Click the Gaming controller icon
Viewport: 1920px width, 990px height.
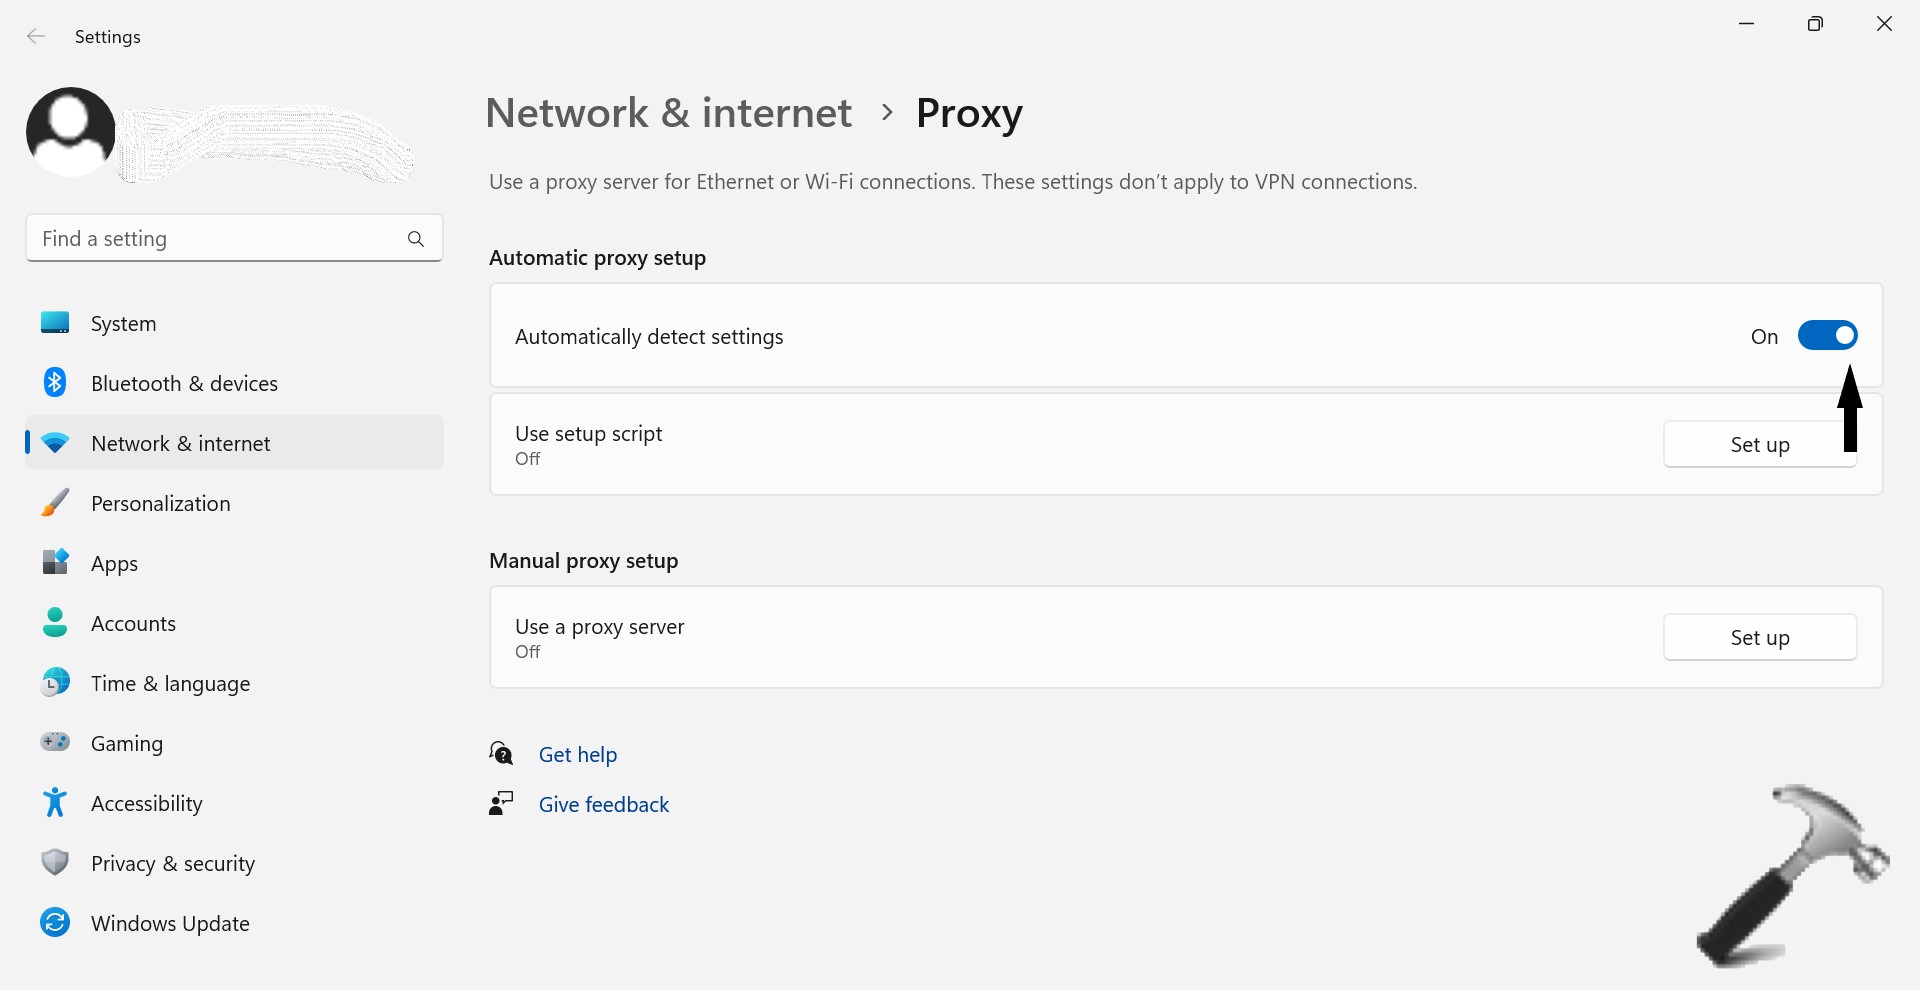55,743
